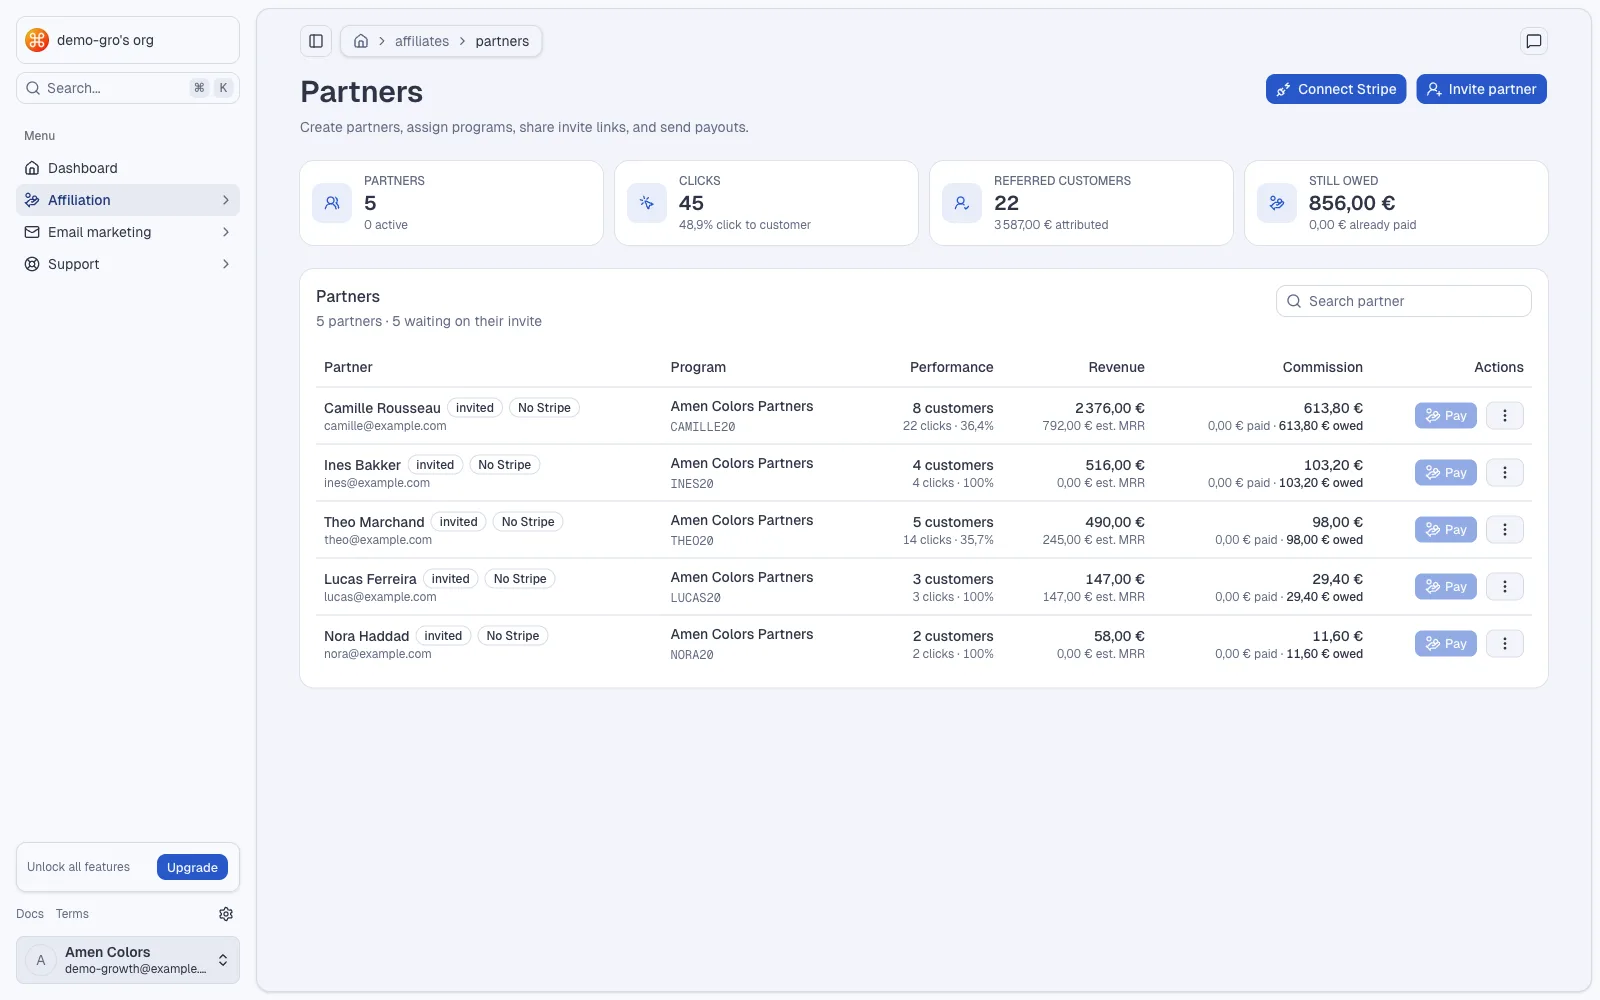
Task: Expand the Affiliation menu chevron
Action: click(226, 200)
